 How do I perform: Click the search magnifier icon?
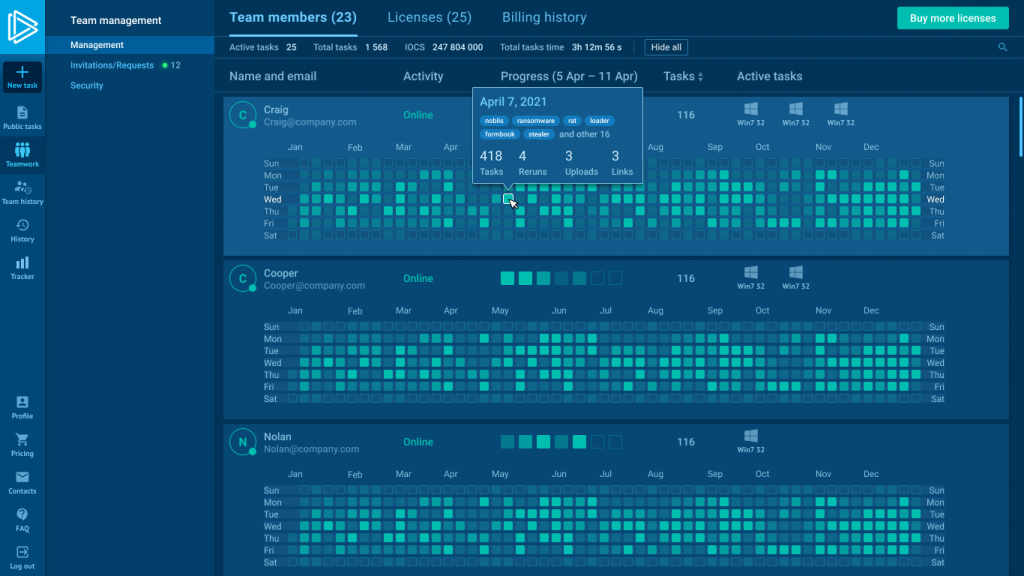click(1002, 47)
